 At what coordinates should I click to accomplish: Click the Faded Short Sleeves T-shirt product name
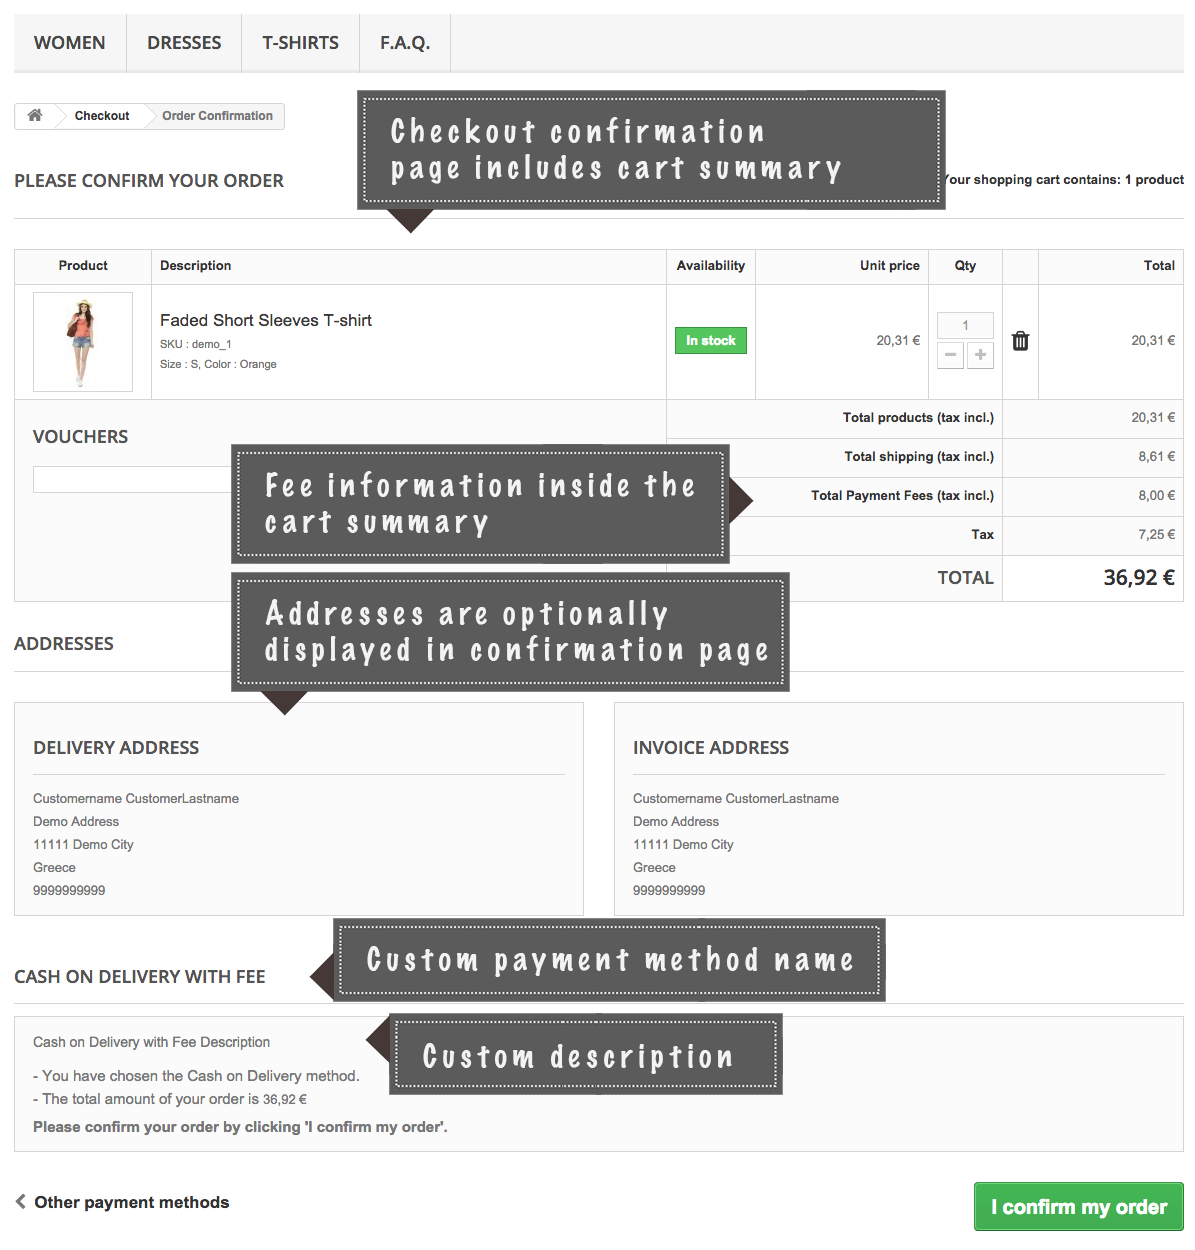(x=265, y=320)
